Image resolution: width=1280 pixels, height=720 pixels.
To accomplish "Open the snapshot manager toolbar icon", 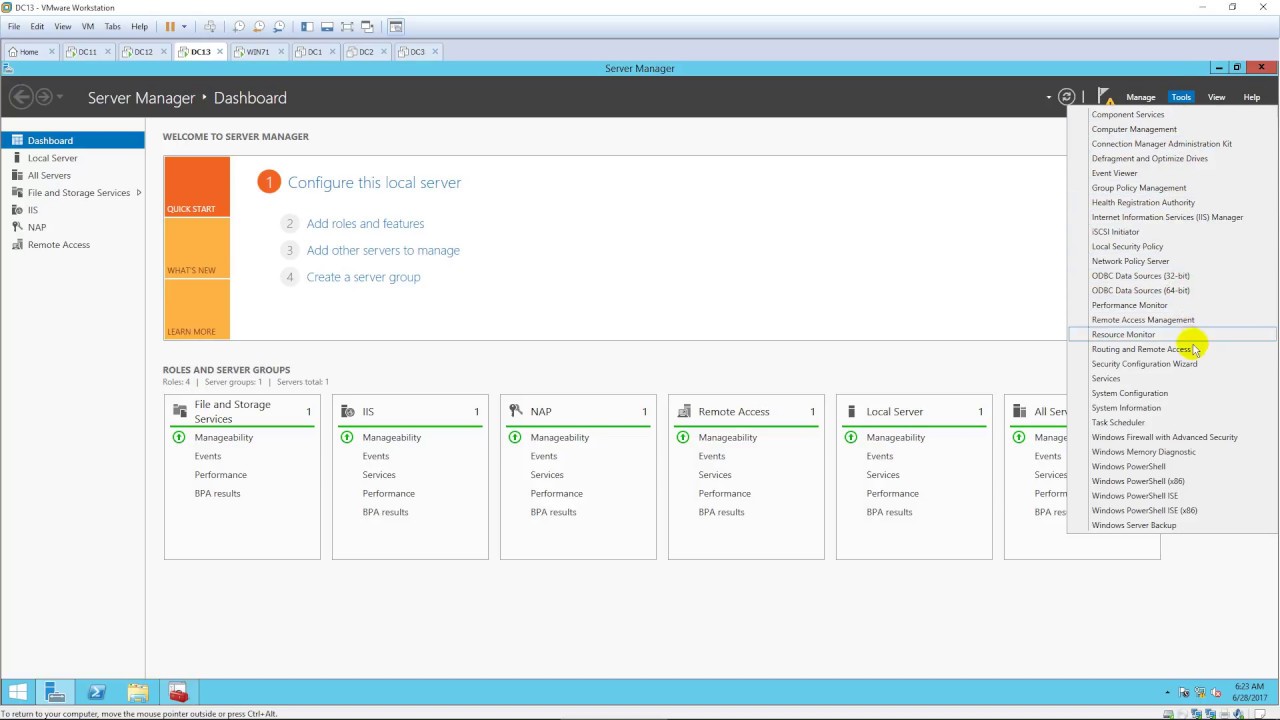I will (x=279, y=26).
